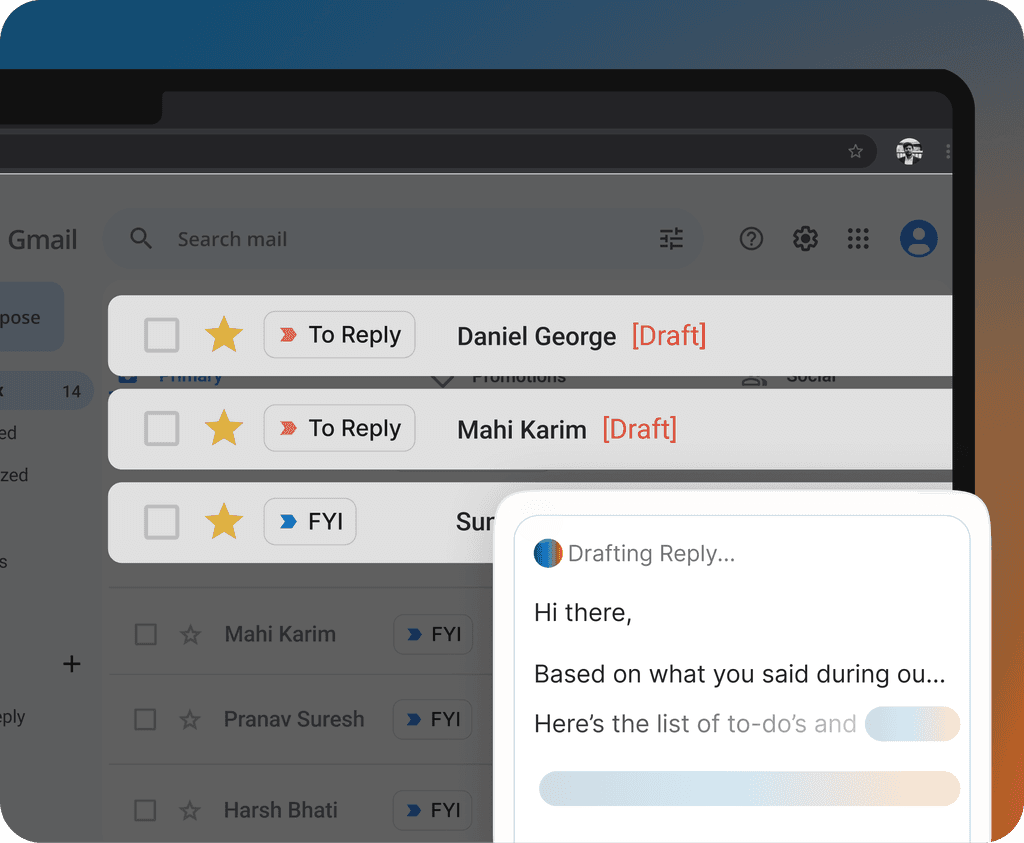Click To Reply label on Mahi Karim draft
The width and height of the screenshot is (1024, 843).
pyautogui.click(x=340, y=428)
